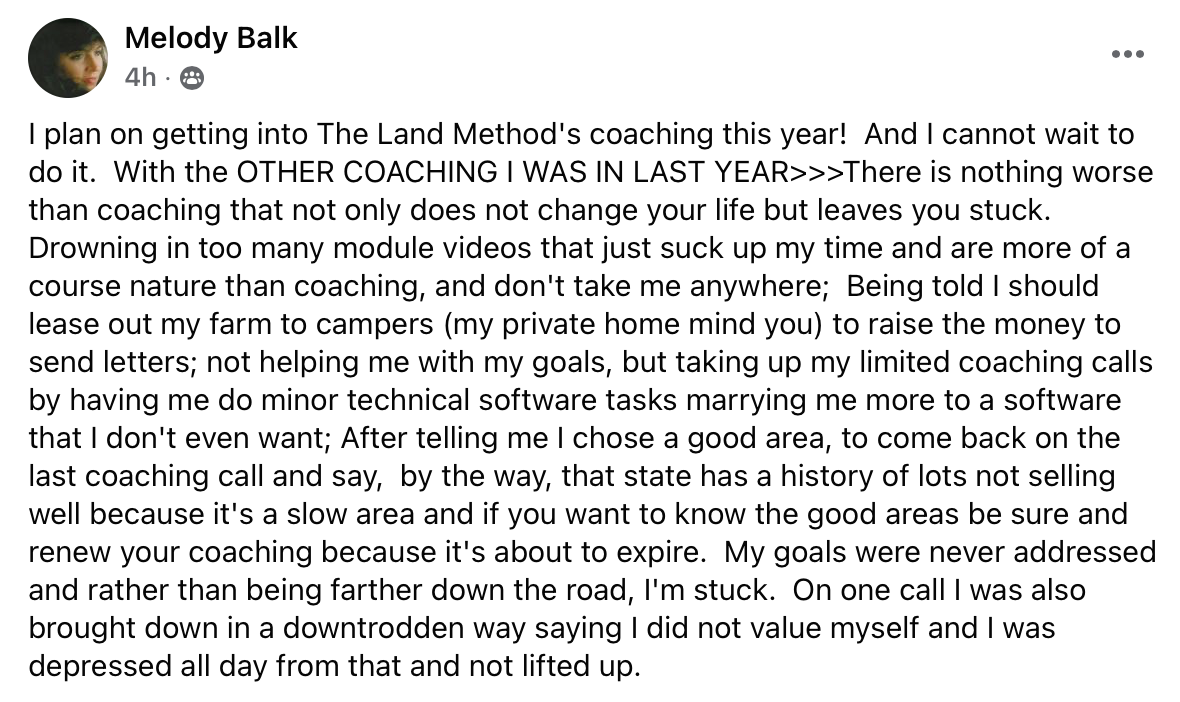This screenshot has height=702, width=1180.
Task: Click the Melody Balk author name
Action: (211, 38)
